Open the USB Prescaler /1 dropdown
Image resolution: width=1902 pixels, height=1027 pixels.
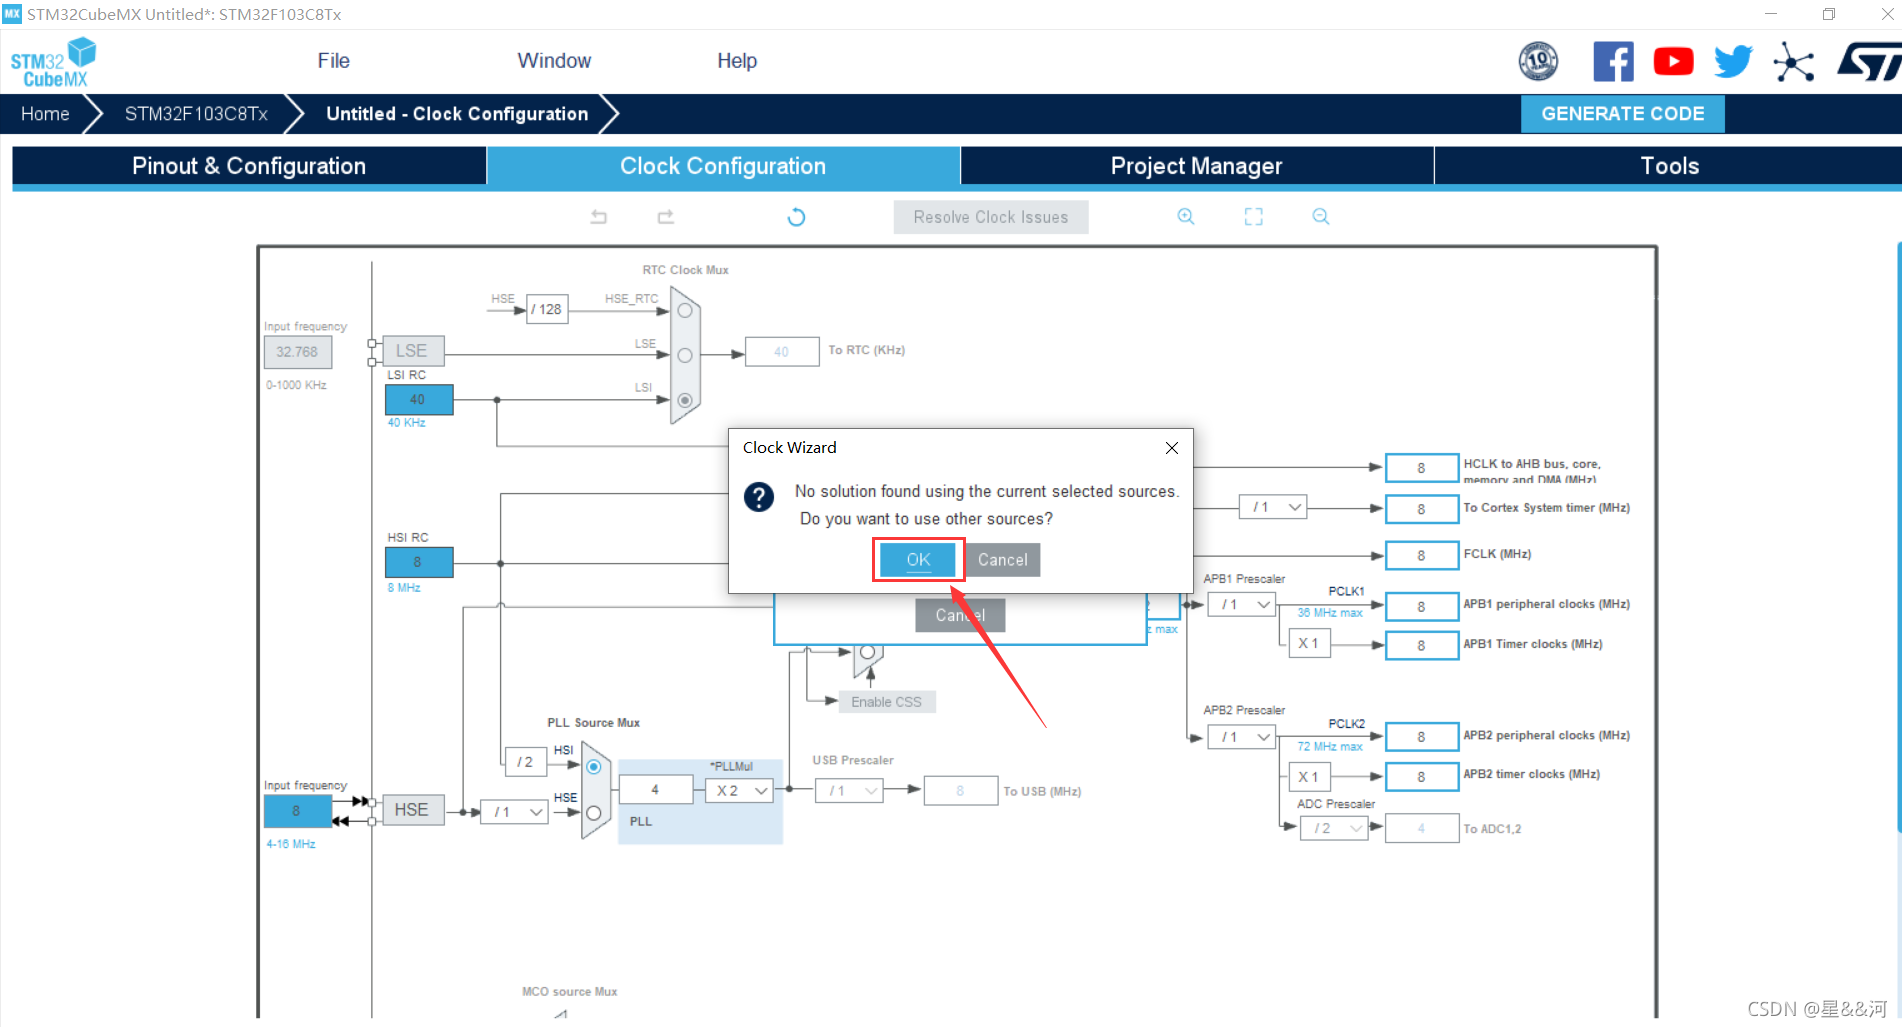tap(849, 791)
